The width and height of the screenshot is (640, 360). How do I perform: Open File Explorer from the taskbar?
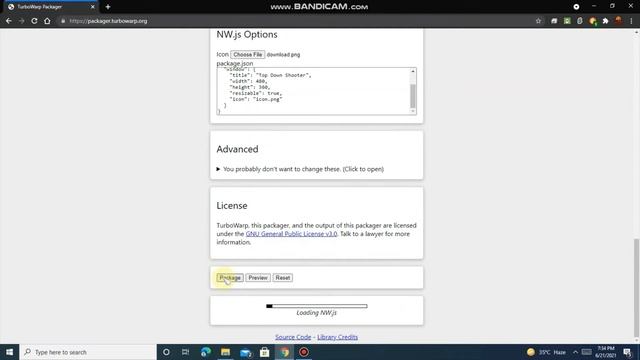tap(225, 352)
